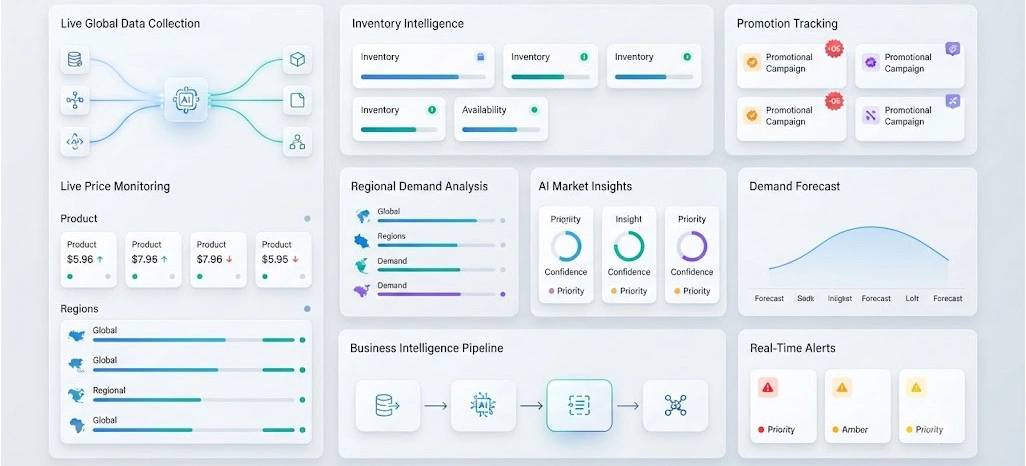
Task: Click the purple dot ending the purple Demand row
Action: [x=503, y=295]
